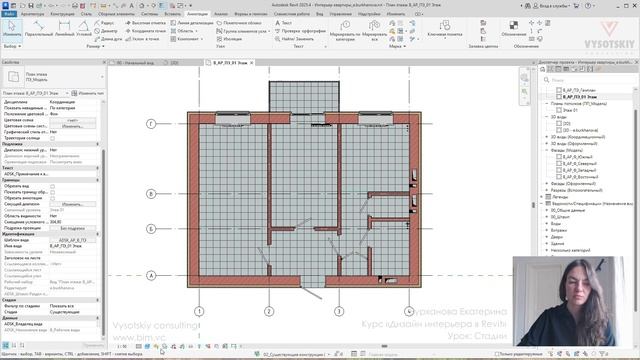Activate the Параллельный aligned dimension tool
The width and height of the screenshot is (640, 360).
(x=39, y=29)
